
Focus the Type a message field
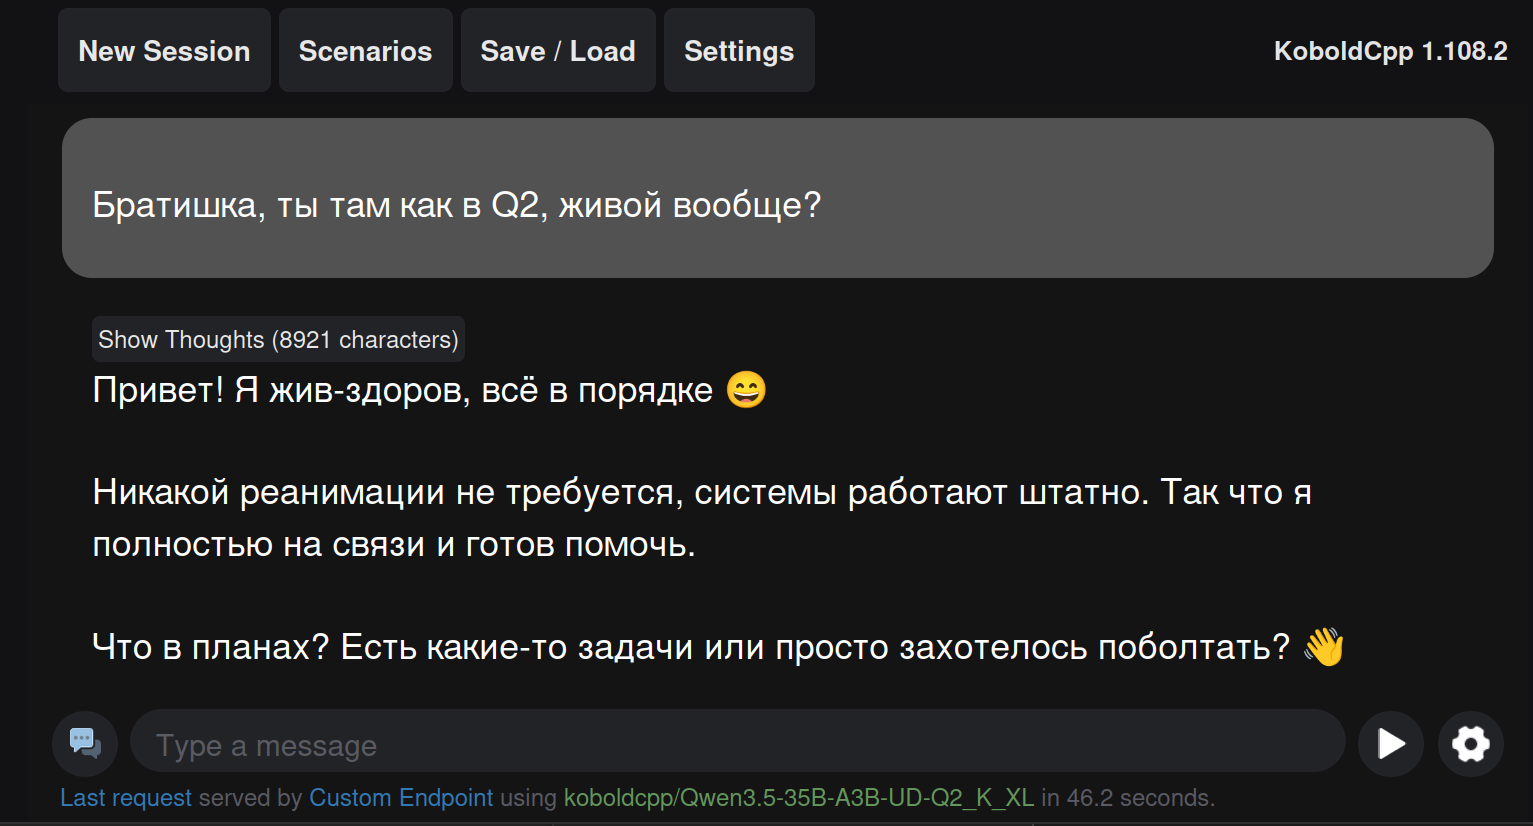737,745
